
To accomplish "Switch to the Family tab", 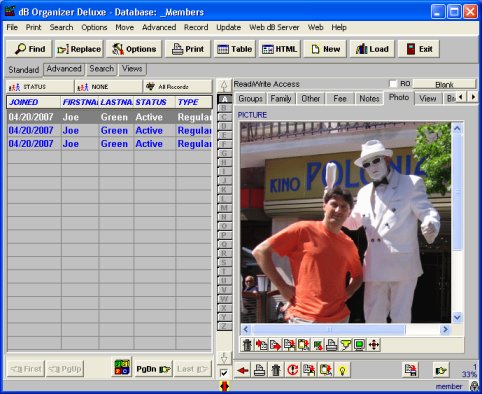I will [x=281, y=99].
